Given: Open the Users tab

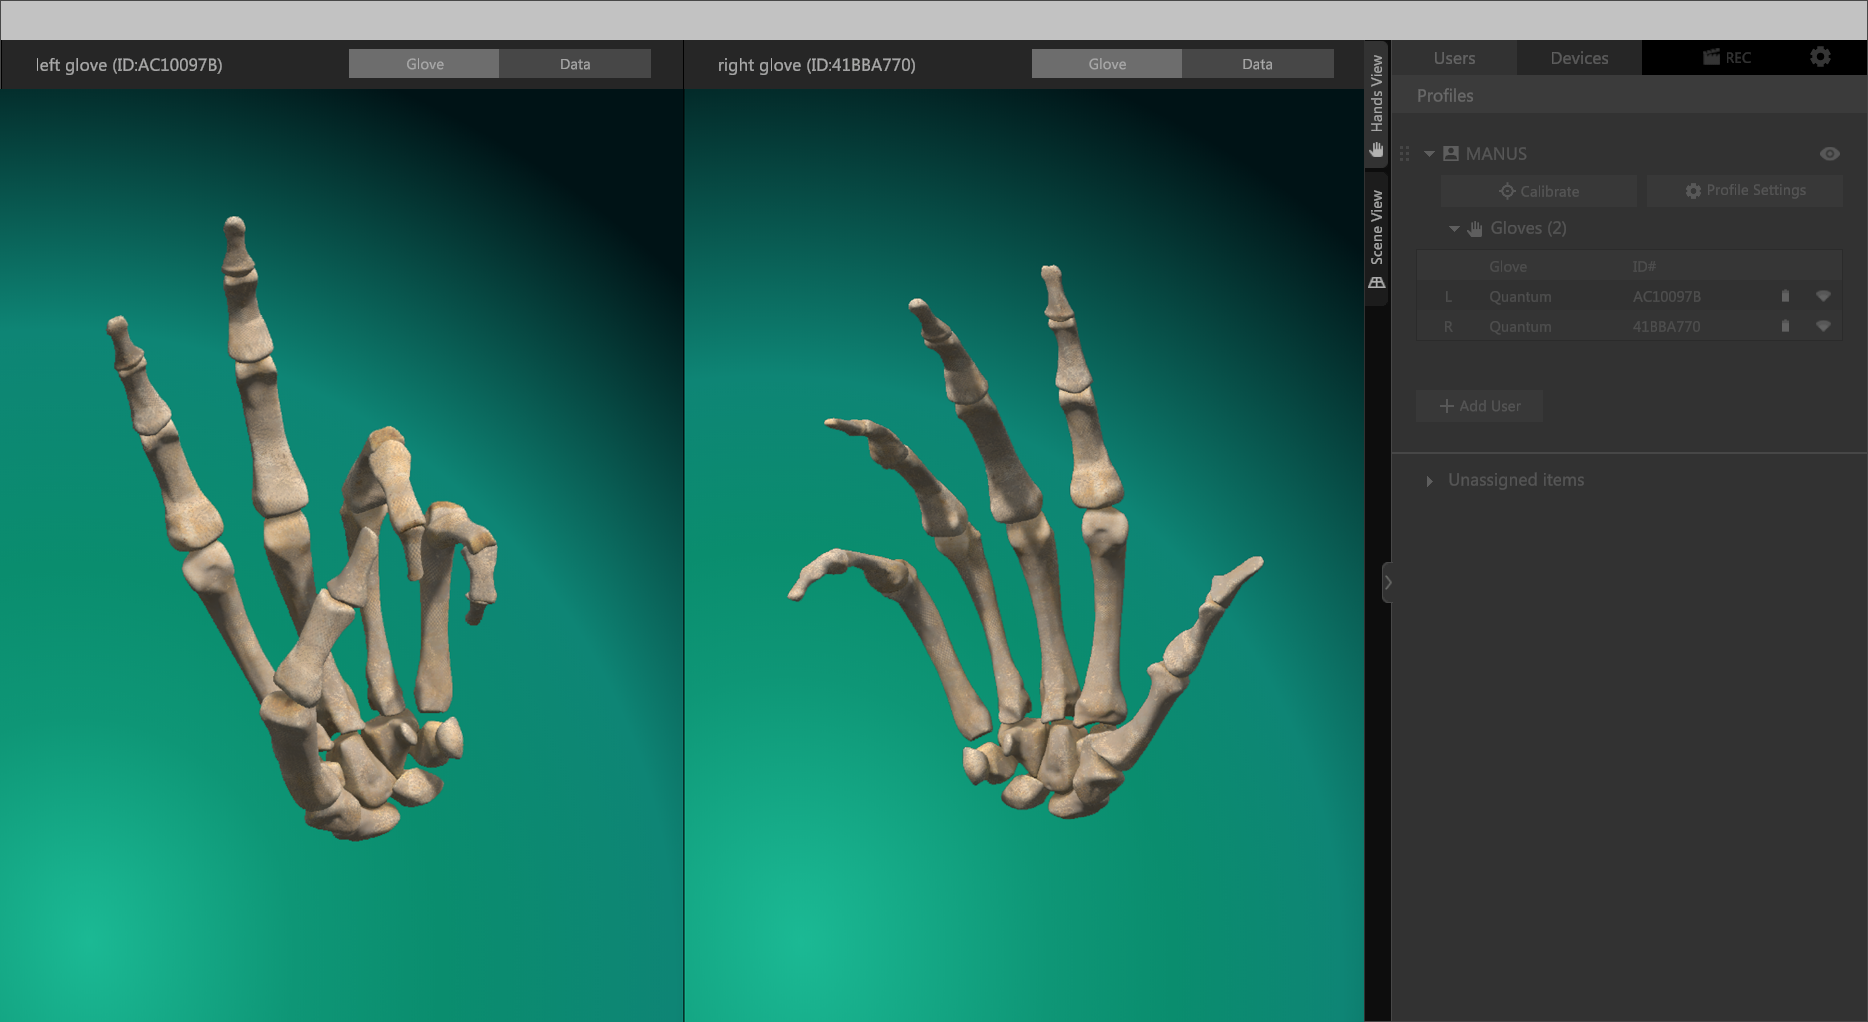Looking at the screenshot, I should coord(1453,58).
